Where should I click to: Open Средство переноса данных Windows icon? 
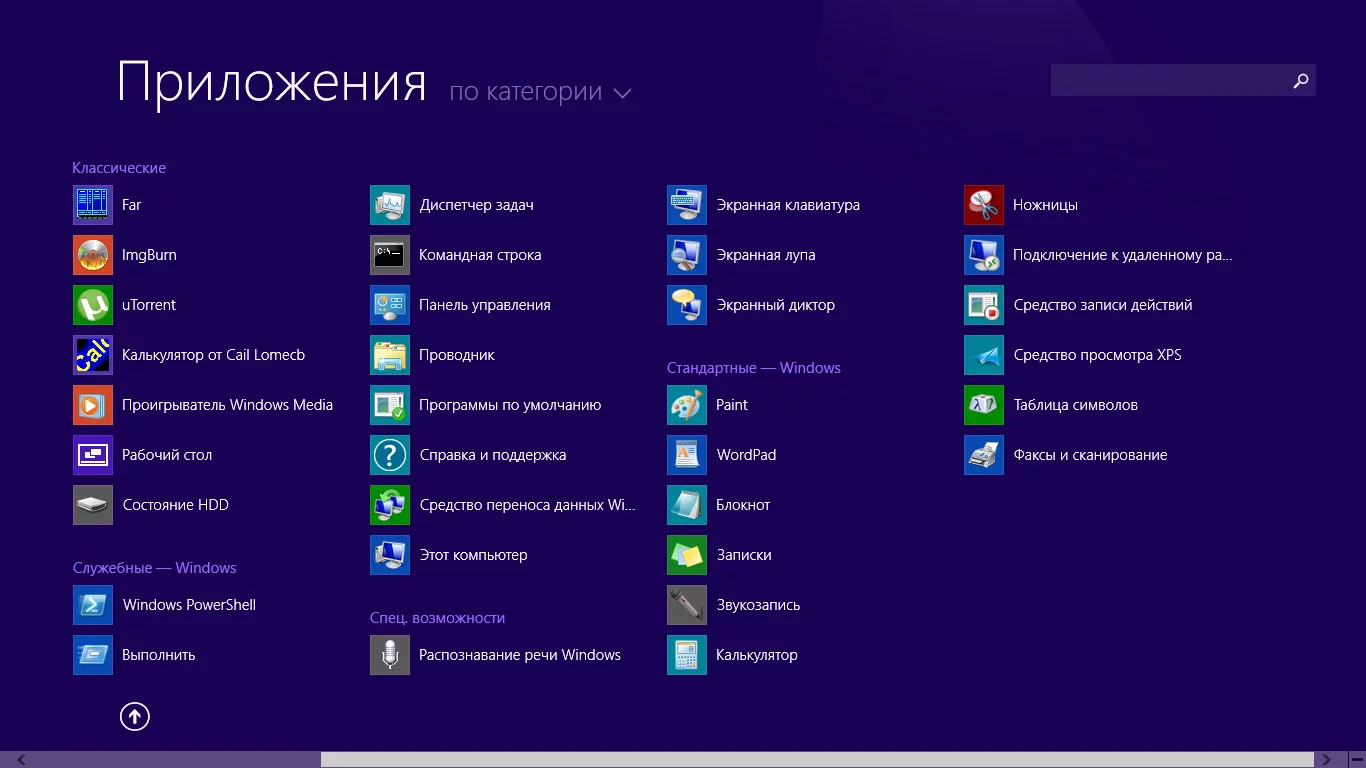390,505
